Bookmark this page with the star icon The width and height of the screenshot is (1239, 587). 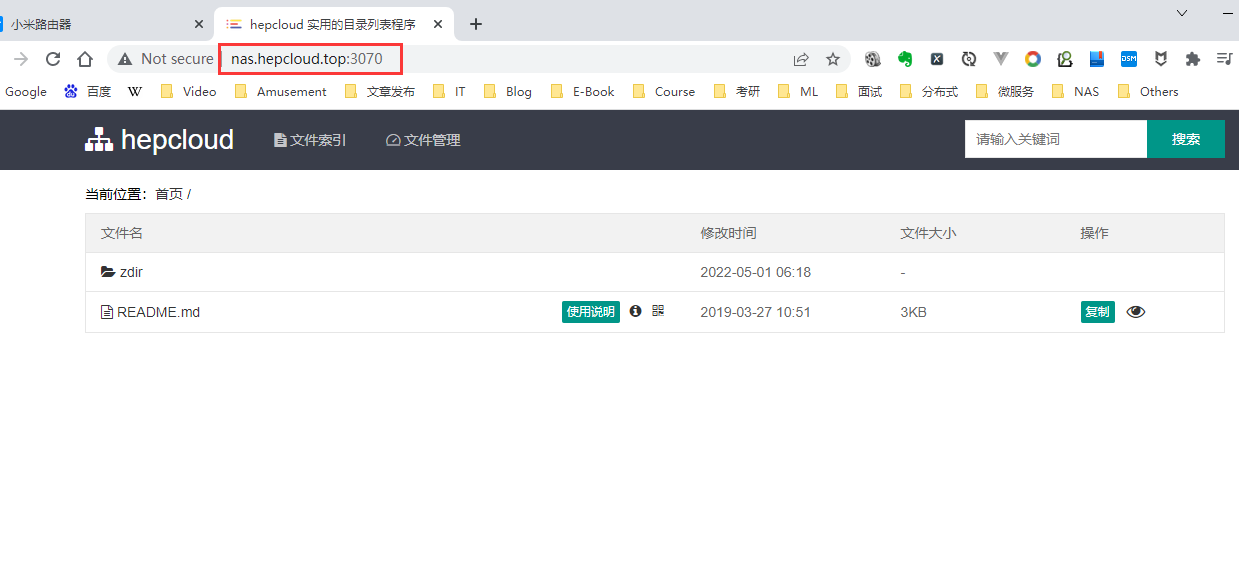(x=832, y=59)
